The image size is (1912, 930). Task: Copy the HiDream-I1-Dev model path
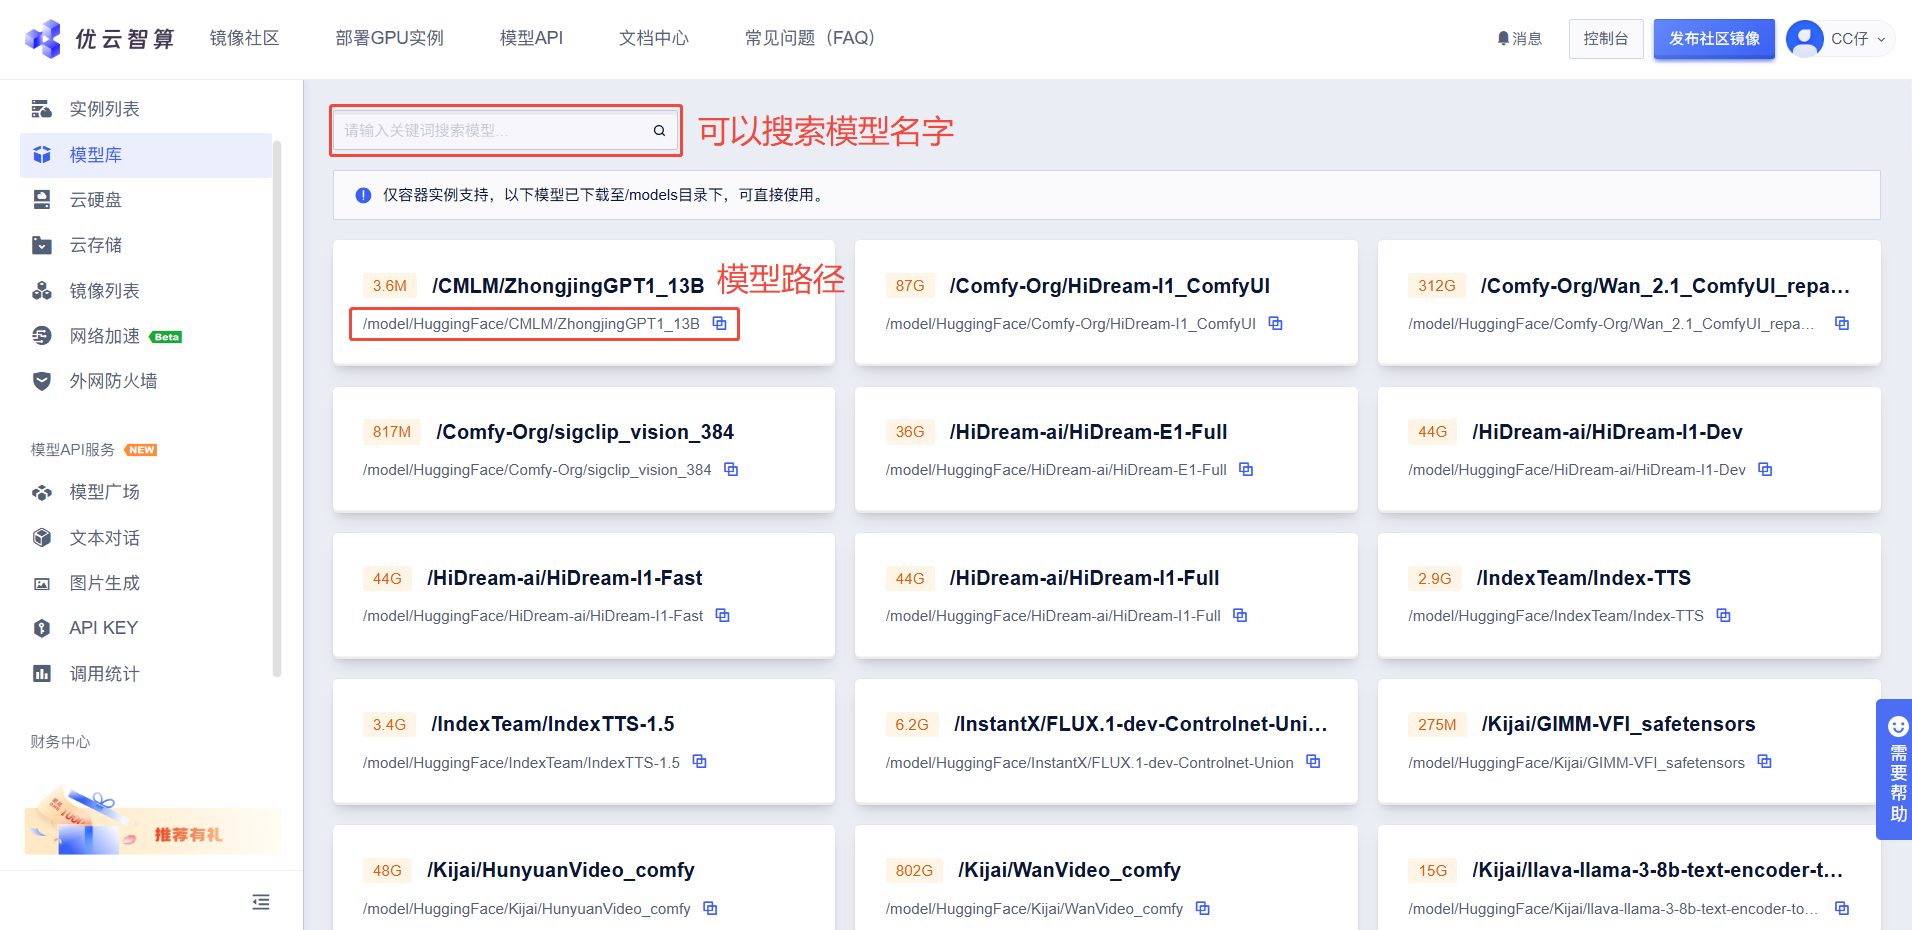[1765, 469]
